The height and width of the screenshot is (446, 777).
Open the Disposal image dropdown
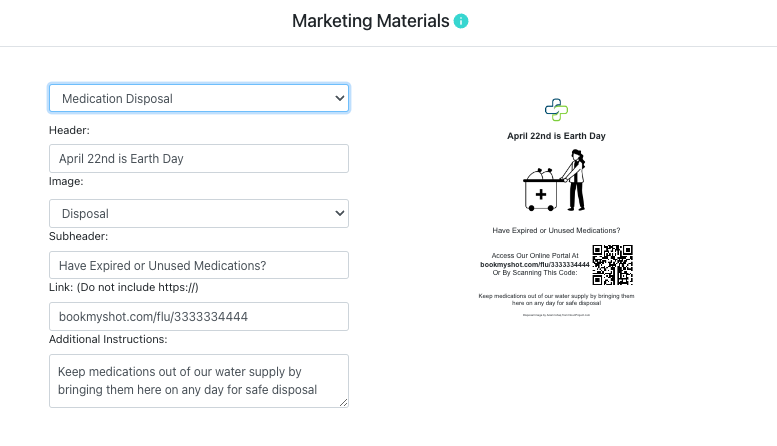tap(199, 214)
